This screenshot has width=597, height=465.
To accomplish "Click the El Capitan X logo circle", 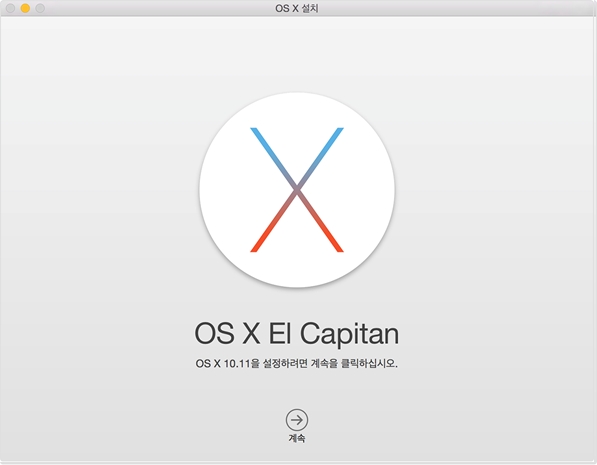I will tap(297, 190).
